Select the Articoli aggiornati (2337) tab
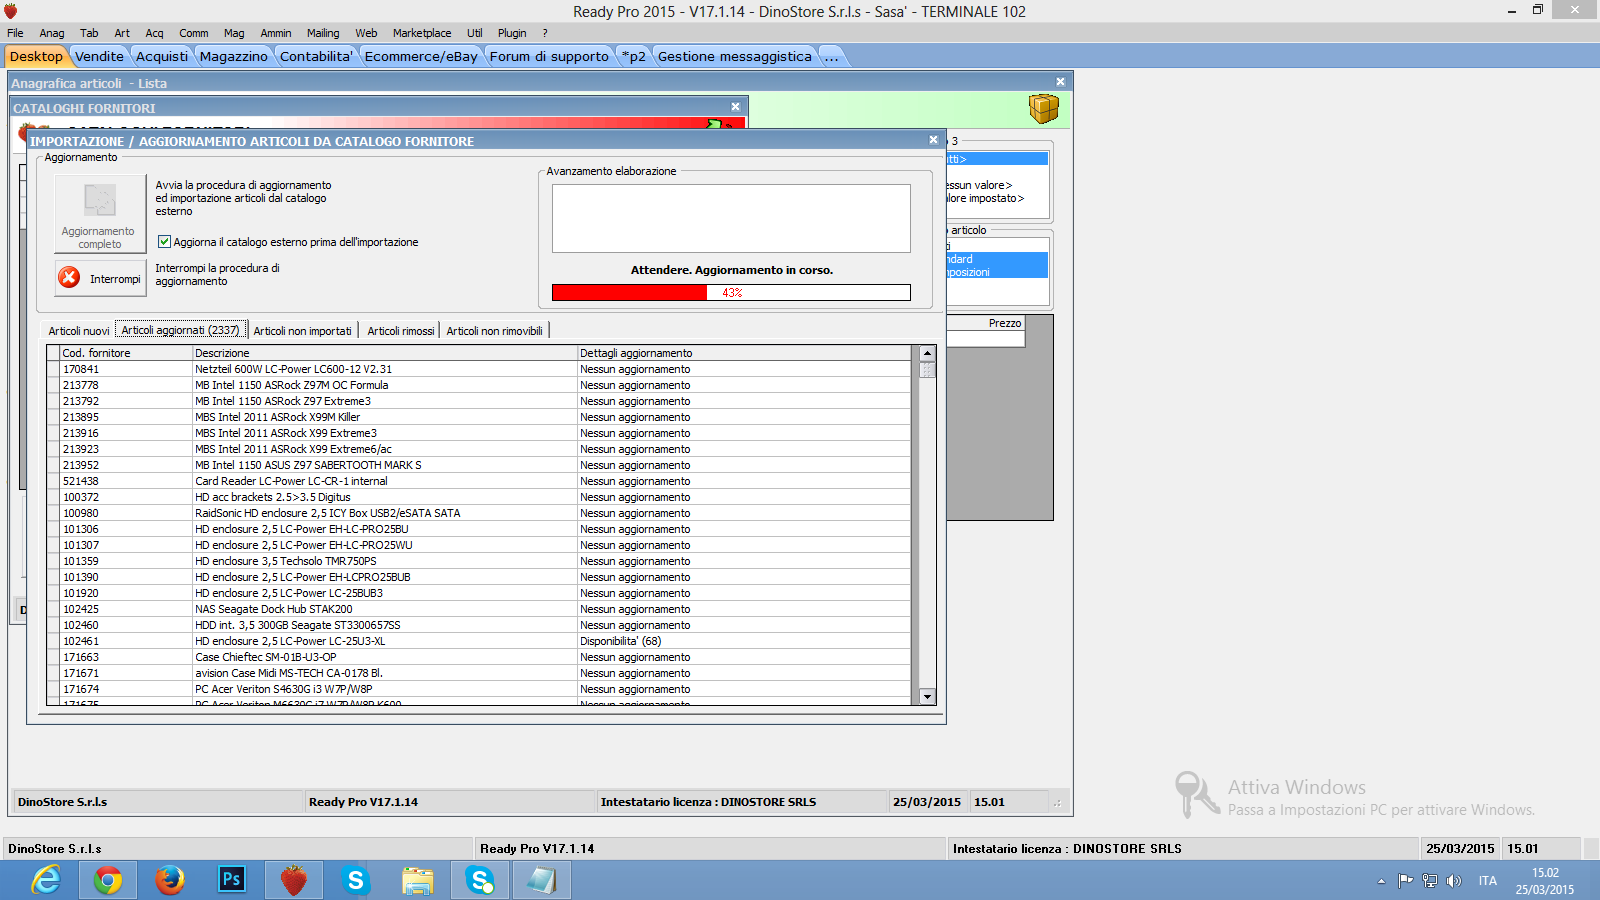The height and width of the screenshot is (900, 1600). point(181,330)
